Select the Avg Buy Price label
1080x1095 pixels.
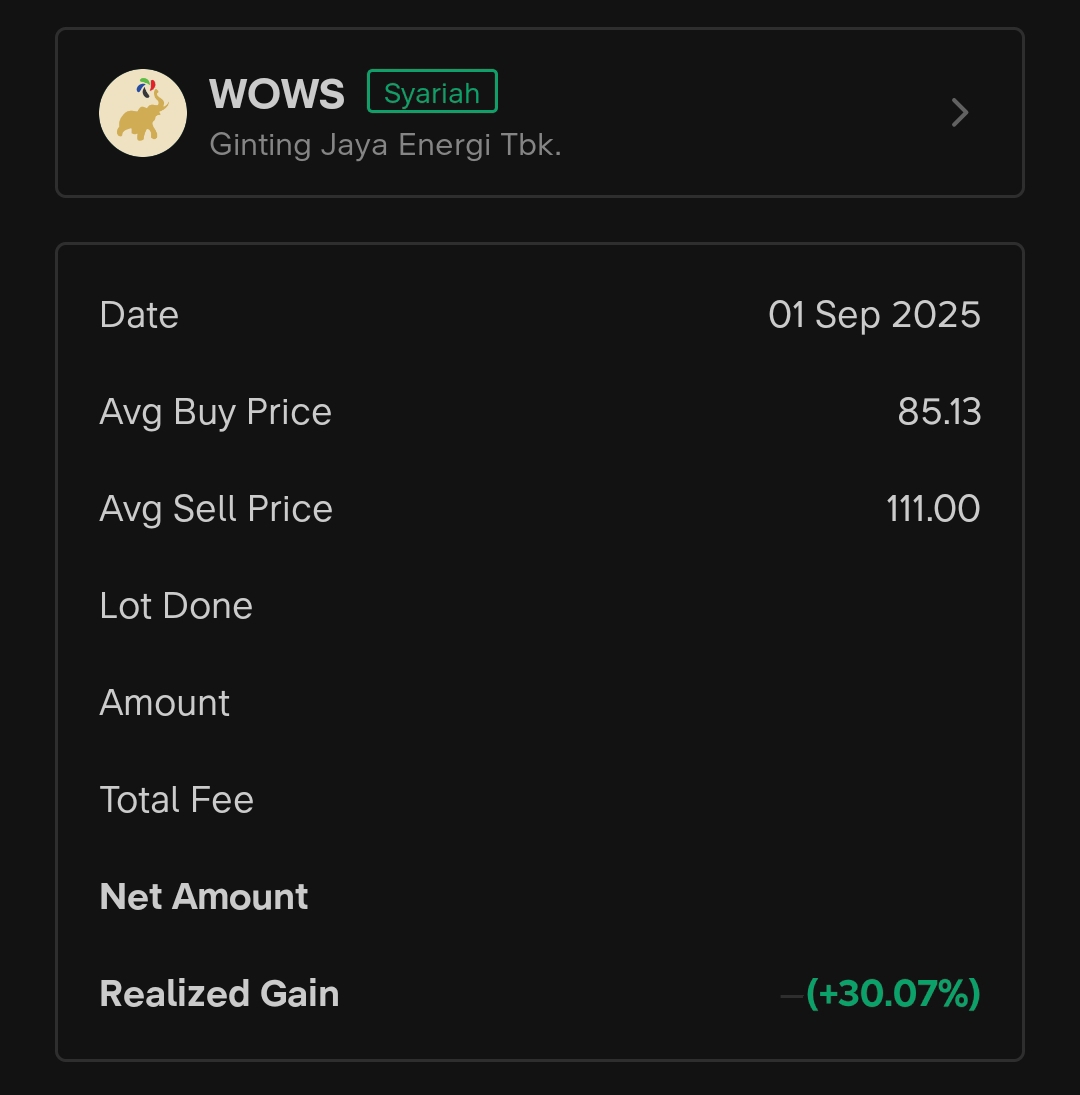pyautogui.click(x=215, y=412)
